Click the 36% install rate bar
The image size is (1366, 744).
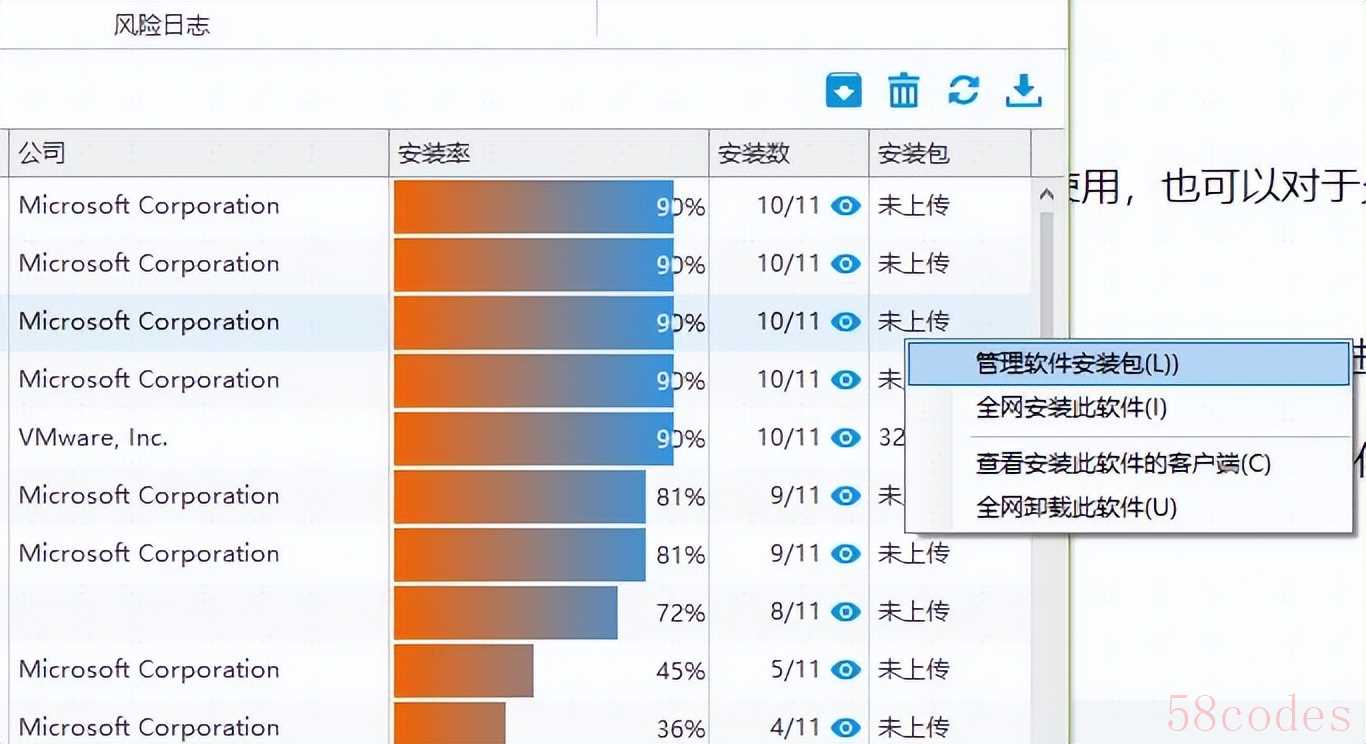point(450,723)
